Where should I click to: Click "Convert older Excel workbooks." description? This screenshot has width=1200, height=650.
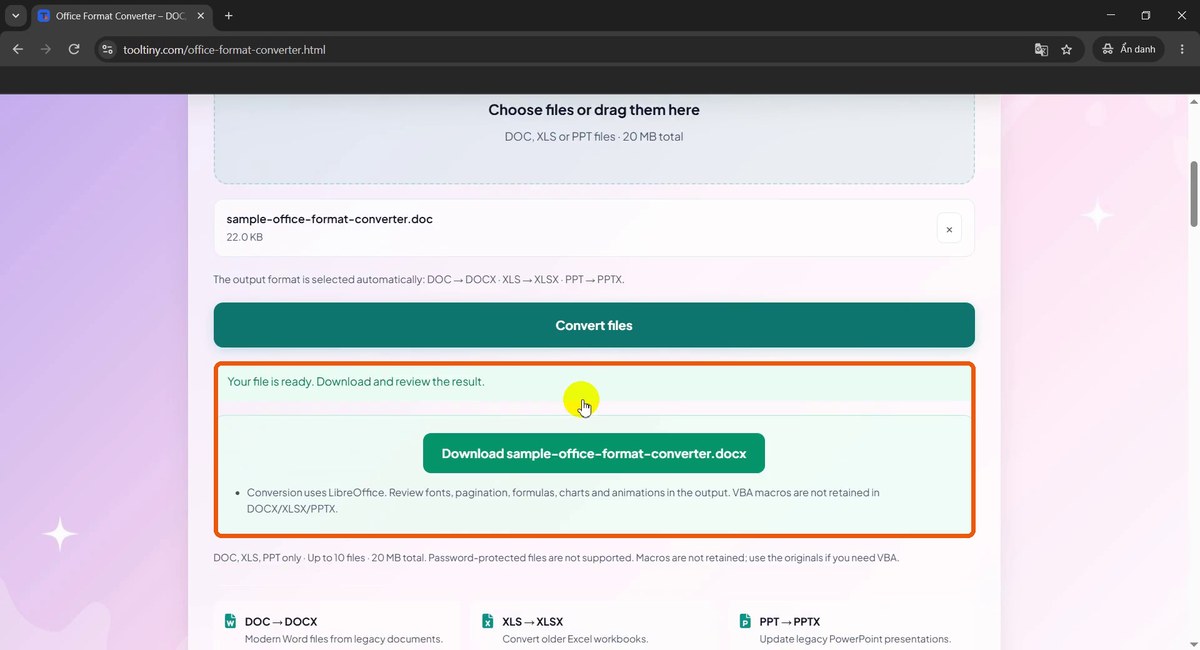pos(575,639)
